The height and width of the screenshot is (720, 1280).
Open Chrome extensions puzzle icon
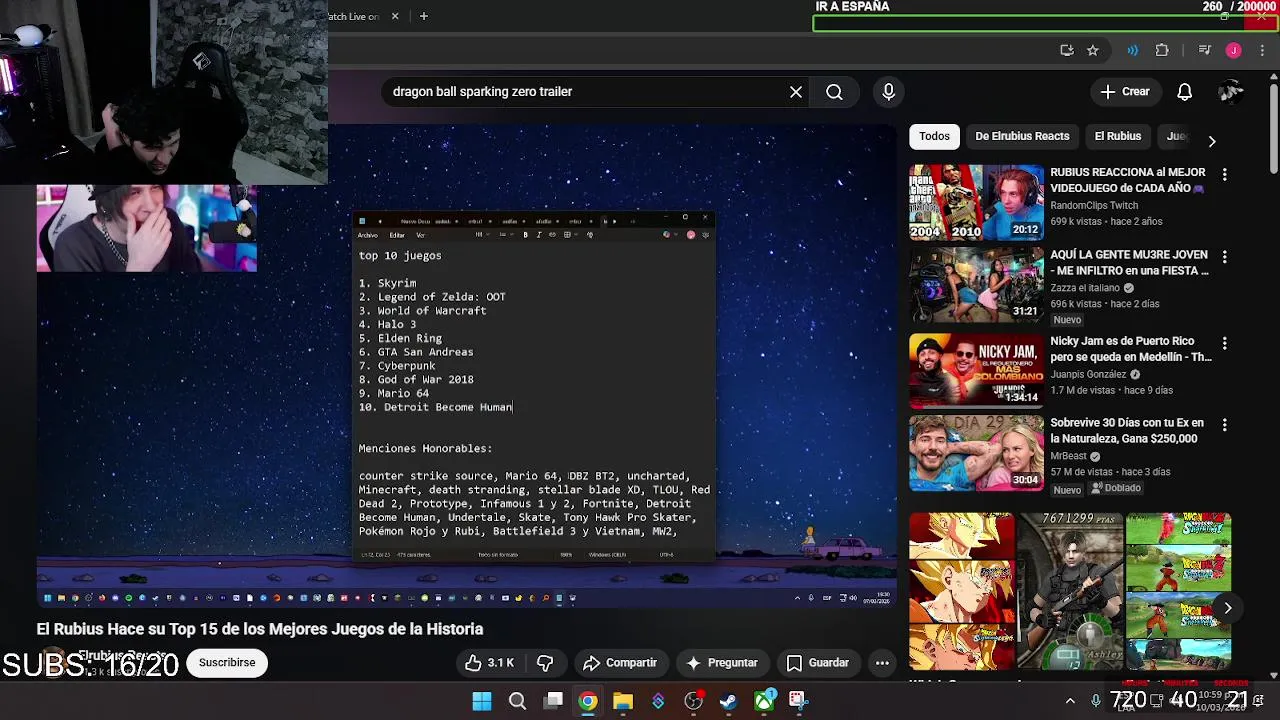coord(1161,50)
